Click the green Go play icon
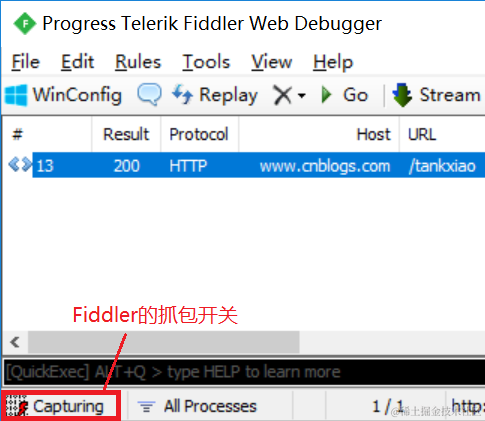Viewport: 485px width, 421px height. 326,95
